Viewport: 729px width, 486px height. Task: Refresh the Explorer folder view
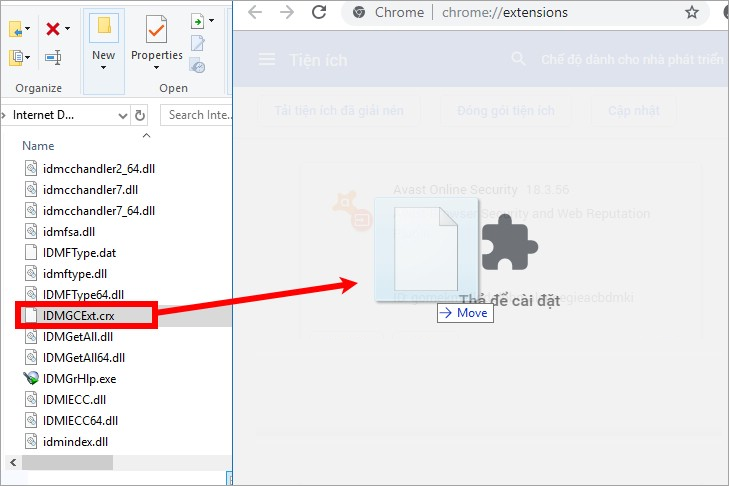coord(139,115)
